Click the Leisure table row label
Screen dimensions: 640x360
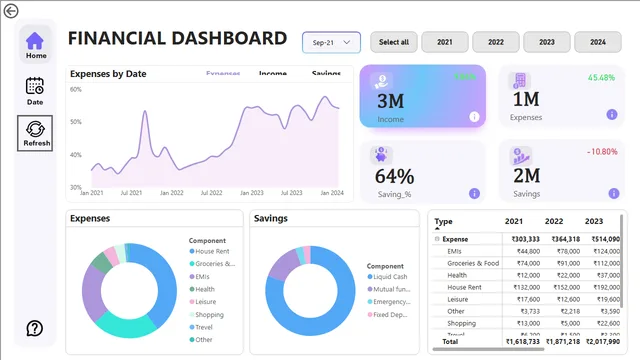click(458, 300)
